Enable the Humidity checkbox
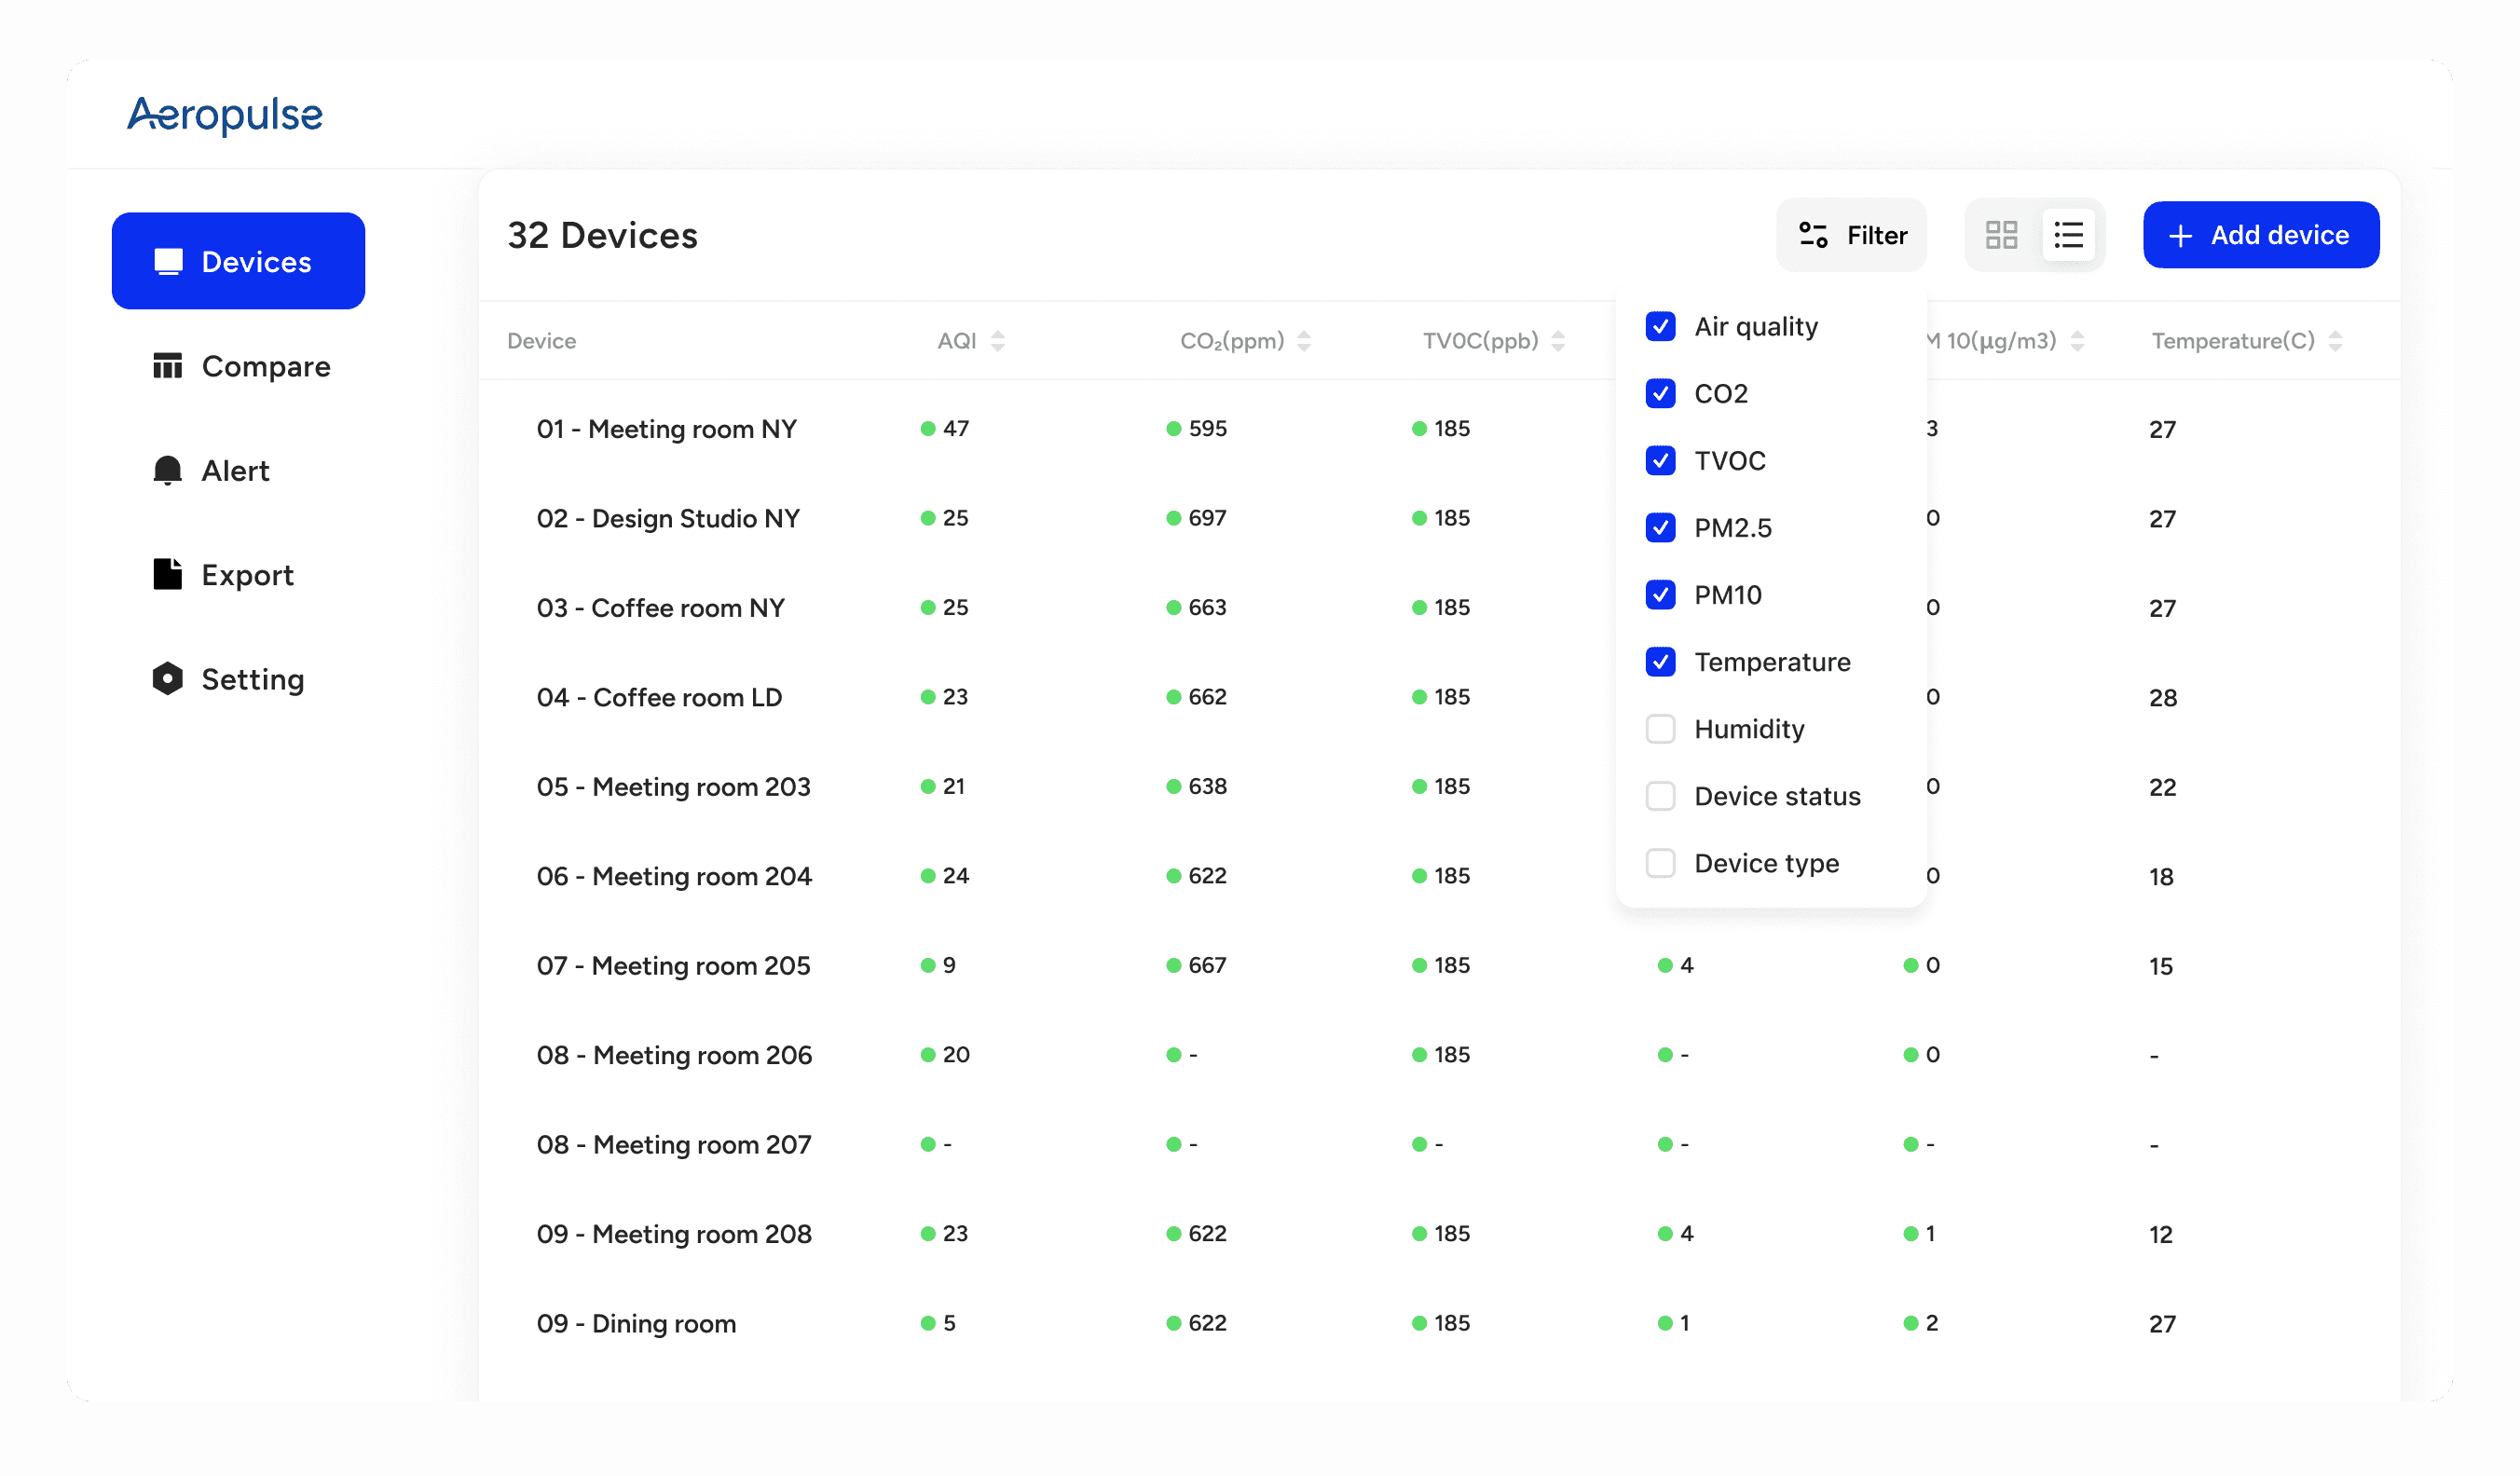This screenshot has height=1476, width=2520. (1660, 729)
